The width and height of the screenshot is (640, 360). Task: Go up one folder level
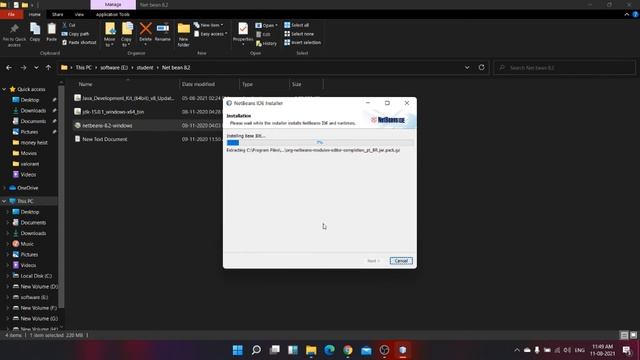pyautogui.click(x=48, y=67)
